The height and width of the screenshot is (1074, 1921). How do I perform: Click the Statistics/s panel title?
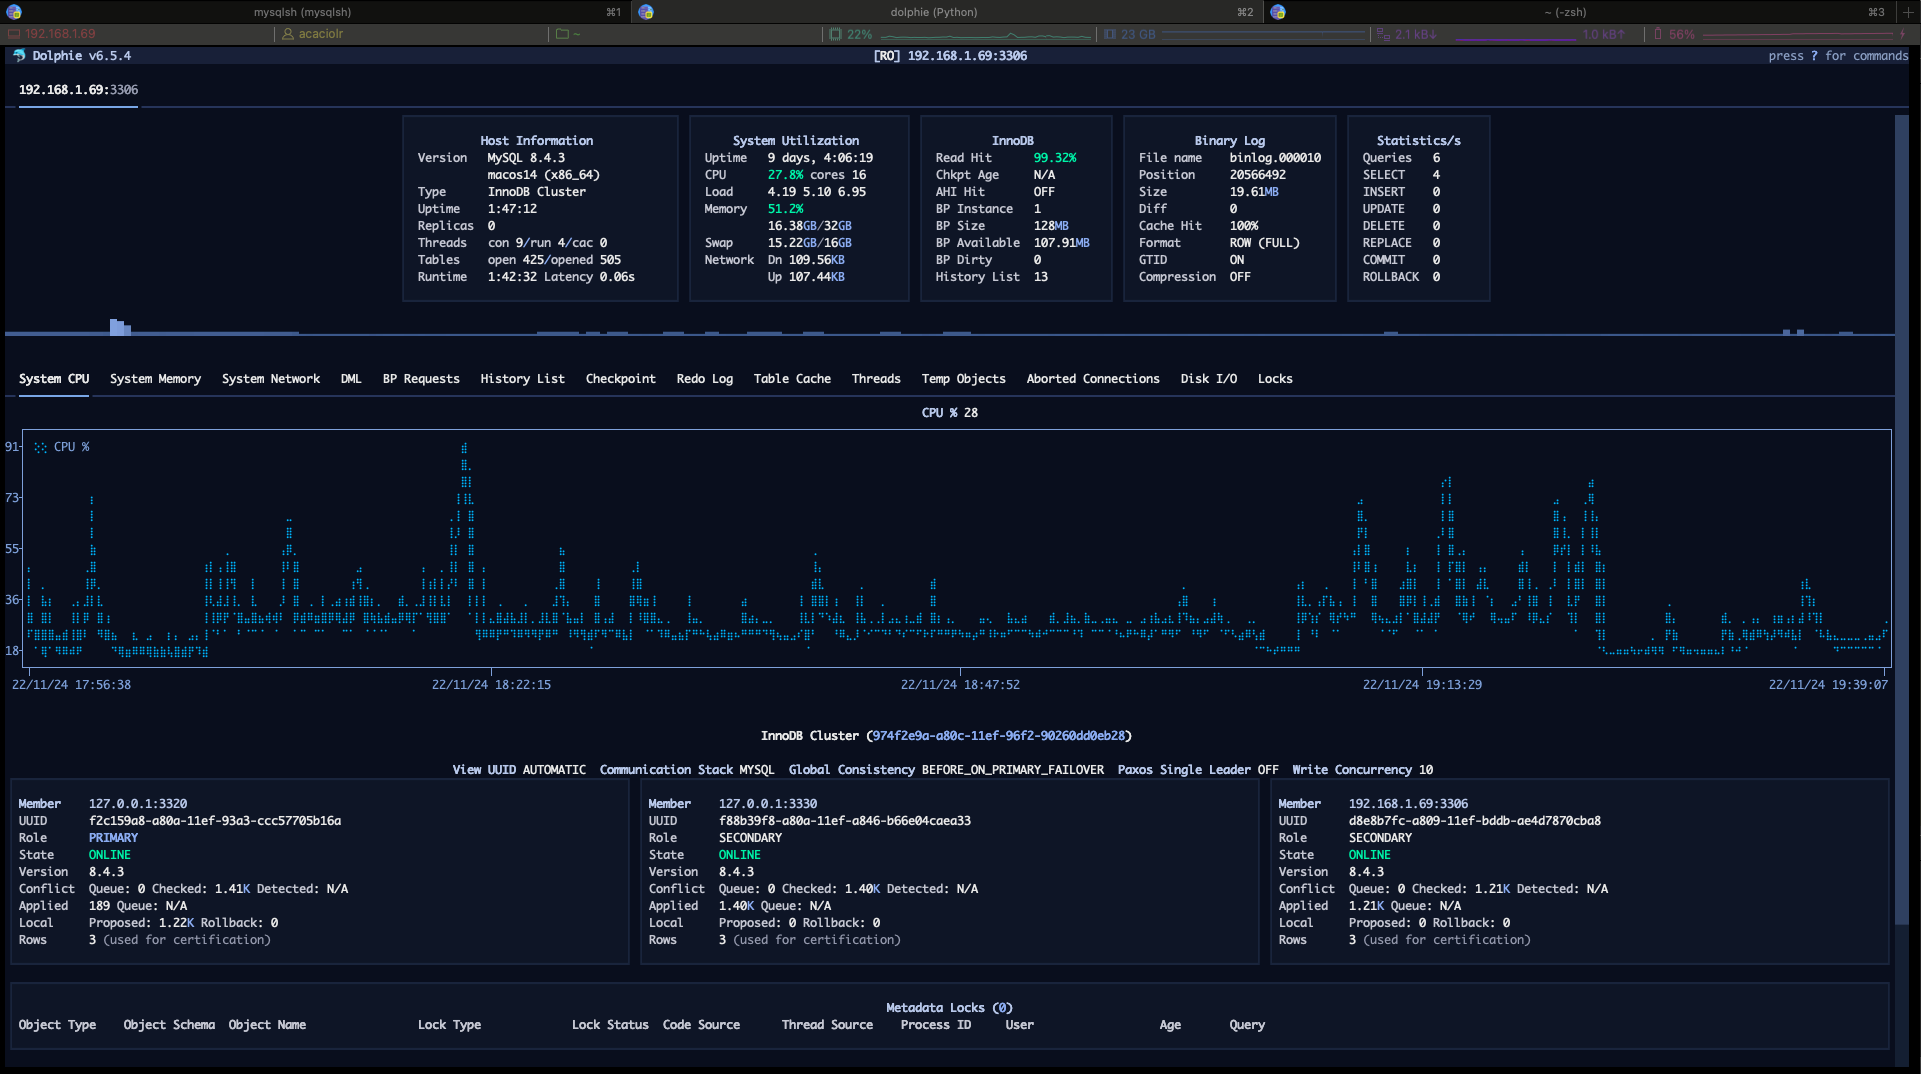click(1418, 141)
